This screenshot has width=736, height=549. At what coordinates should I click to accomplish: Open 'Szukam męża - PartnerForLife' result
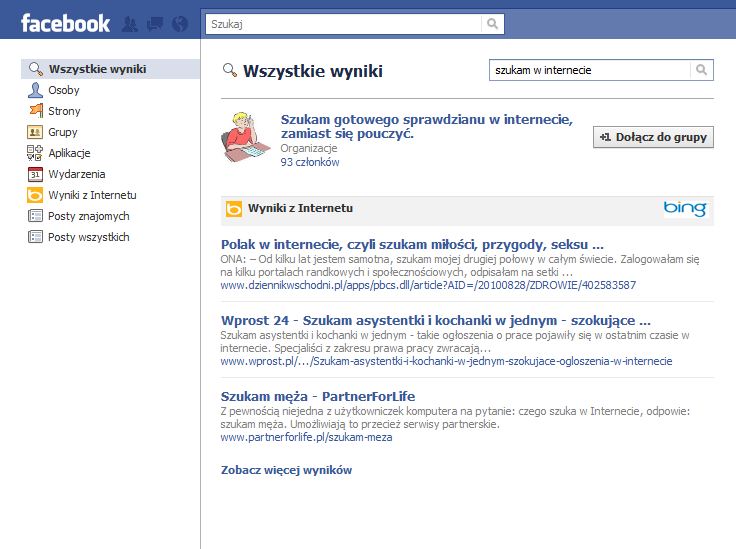pyautogui.click(x=309, y=396)
